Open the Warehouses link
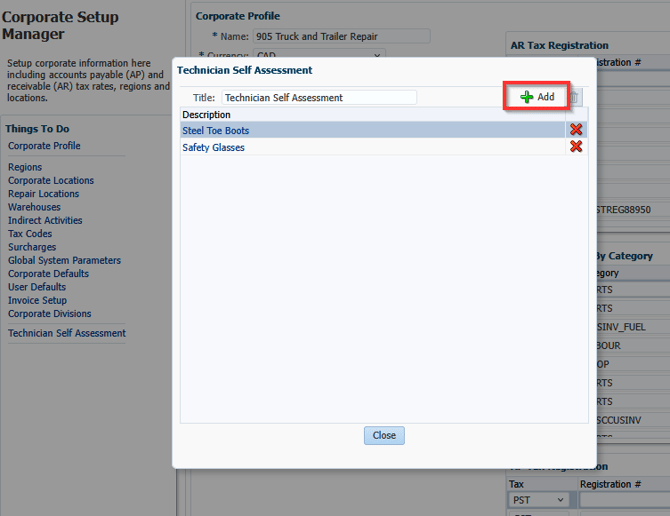670x516 pixels. point(34,207)
